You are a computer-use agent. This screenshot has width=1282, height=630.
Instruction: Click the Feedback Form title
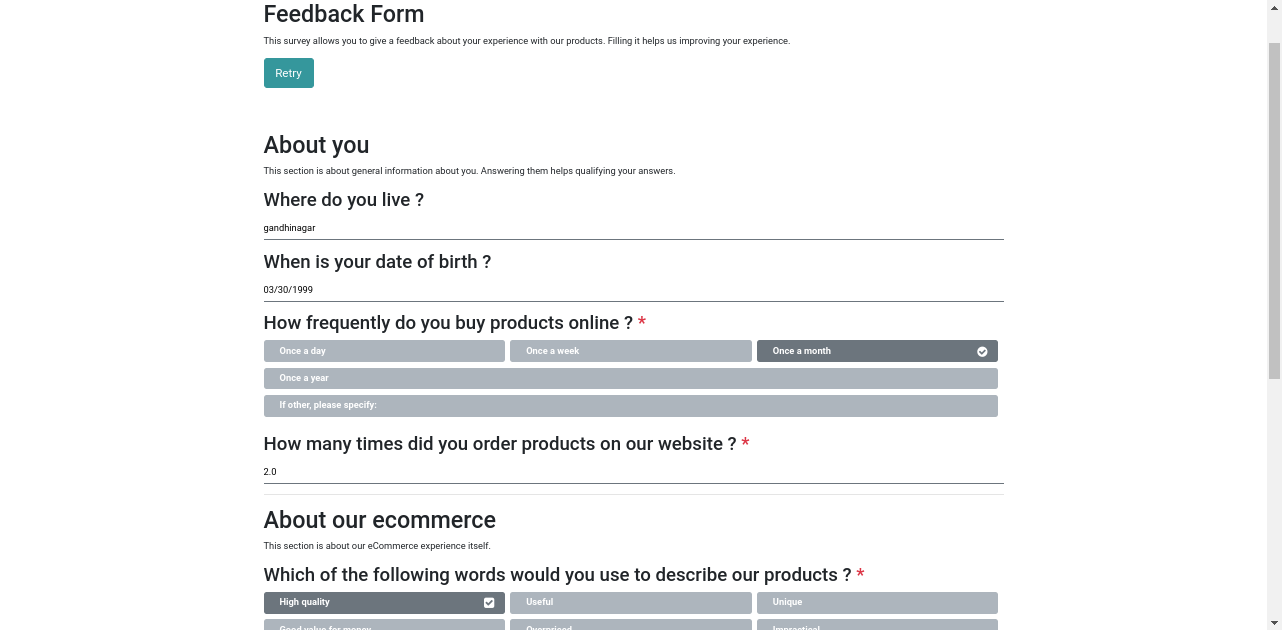[x=344, y=14]
